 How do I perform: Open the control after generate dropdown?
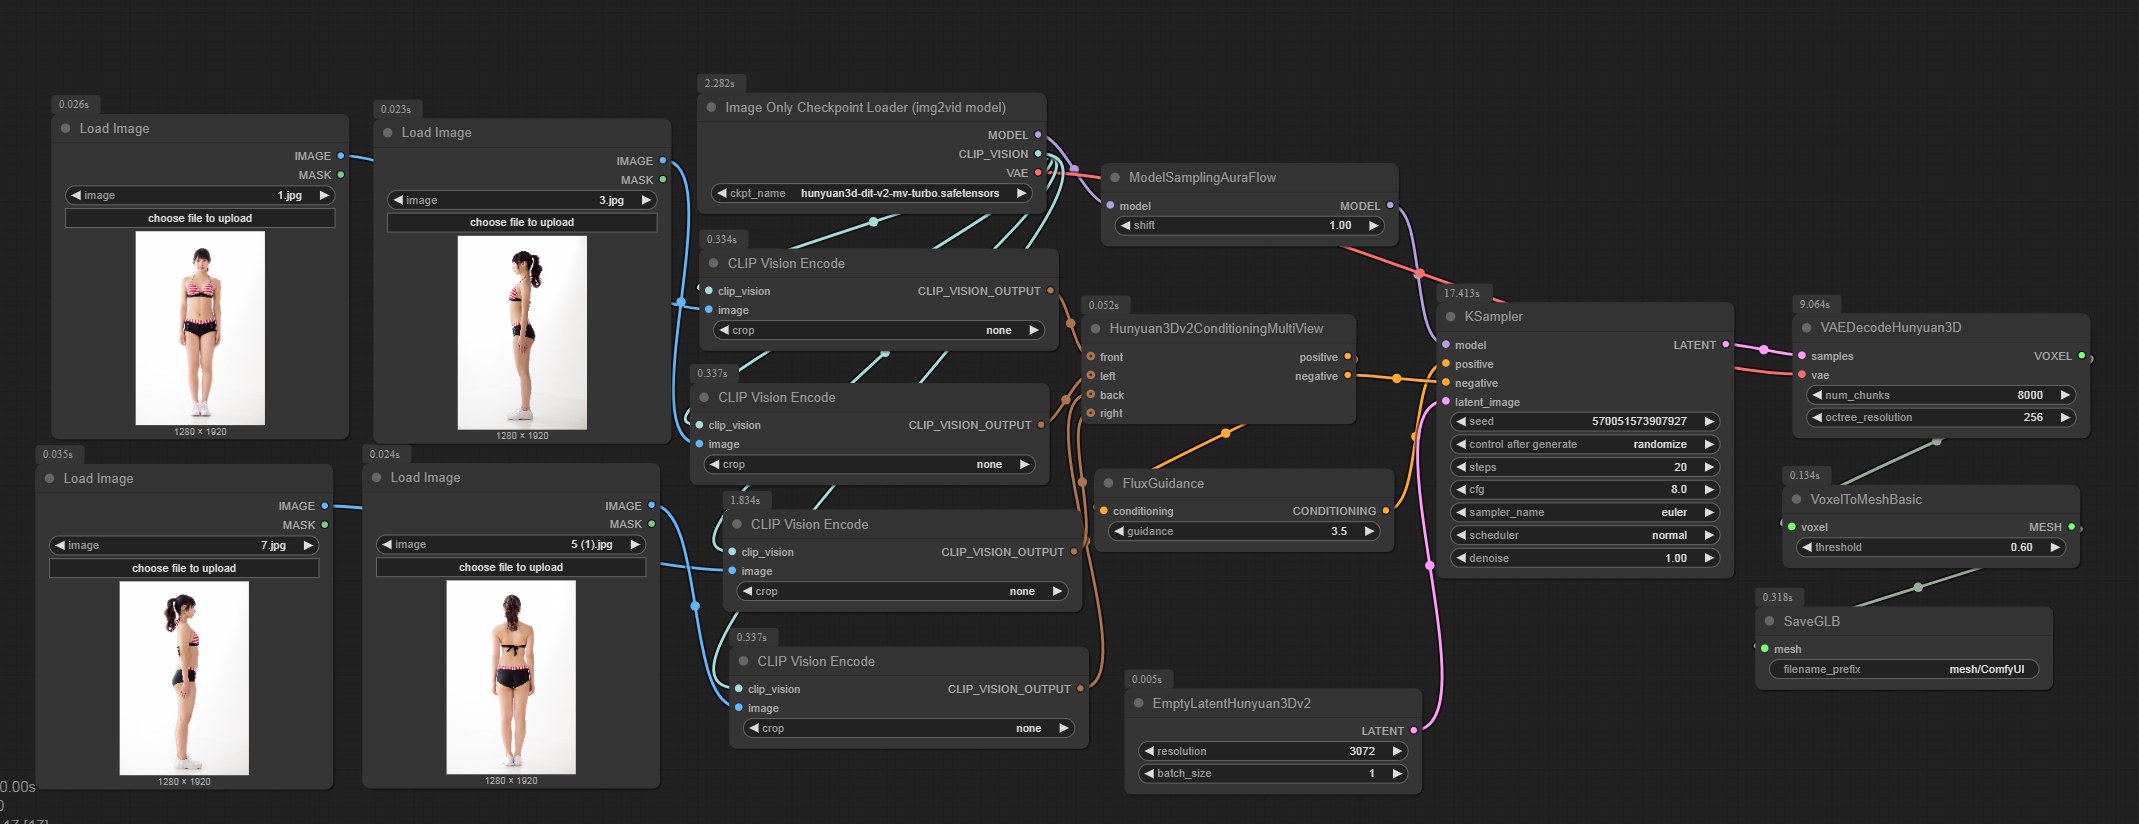coord(1584,445)
